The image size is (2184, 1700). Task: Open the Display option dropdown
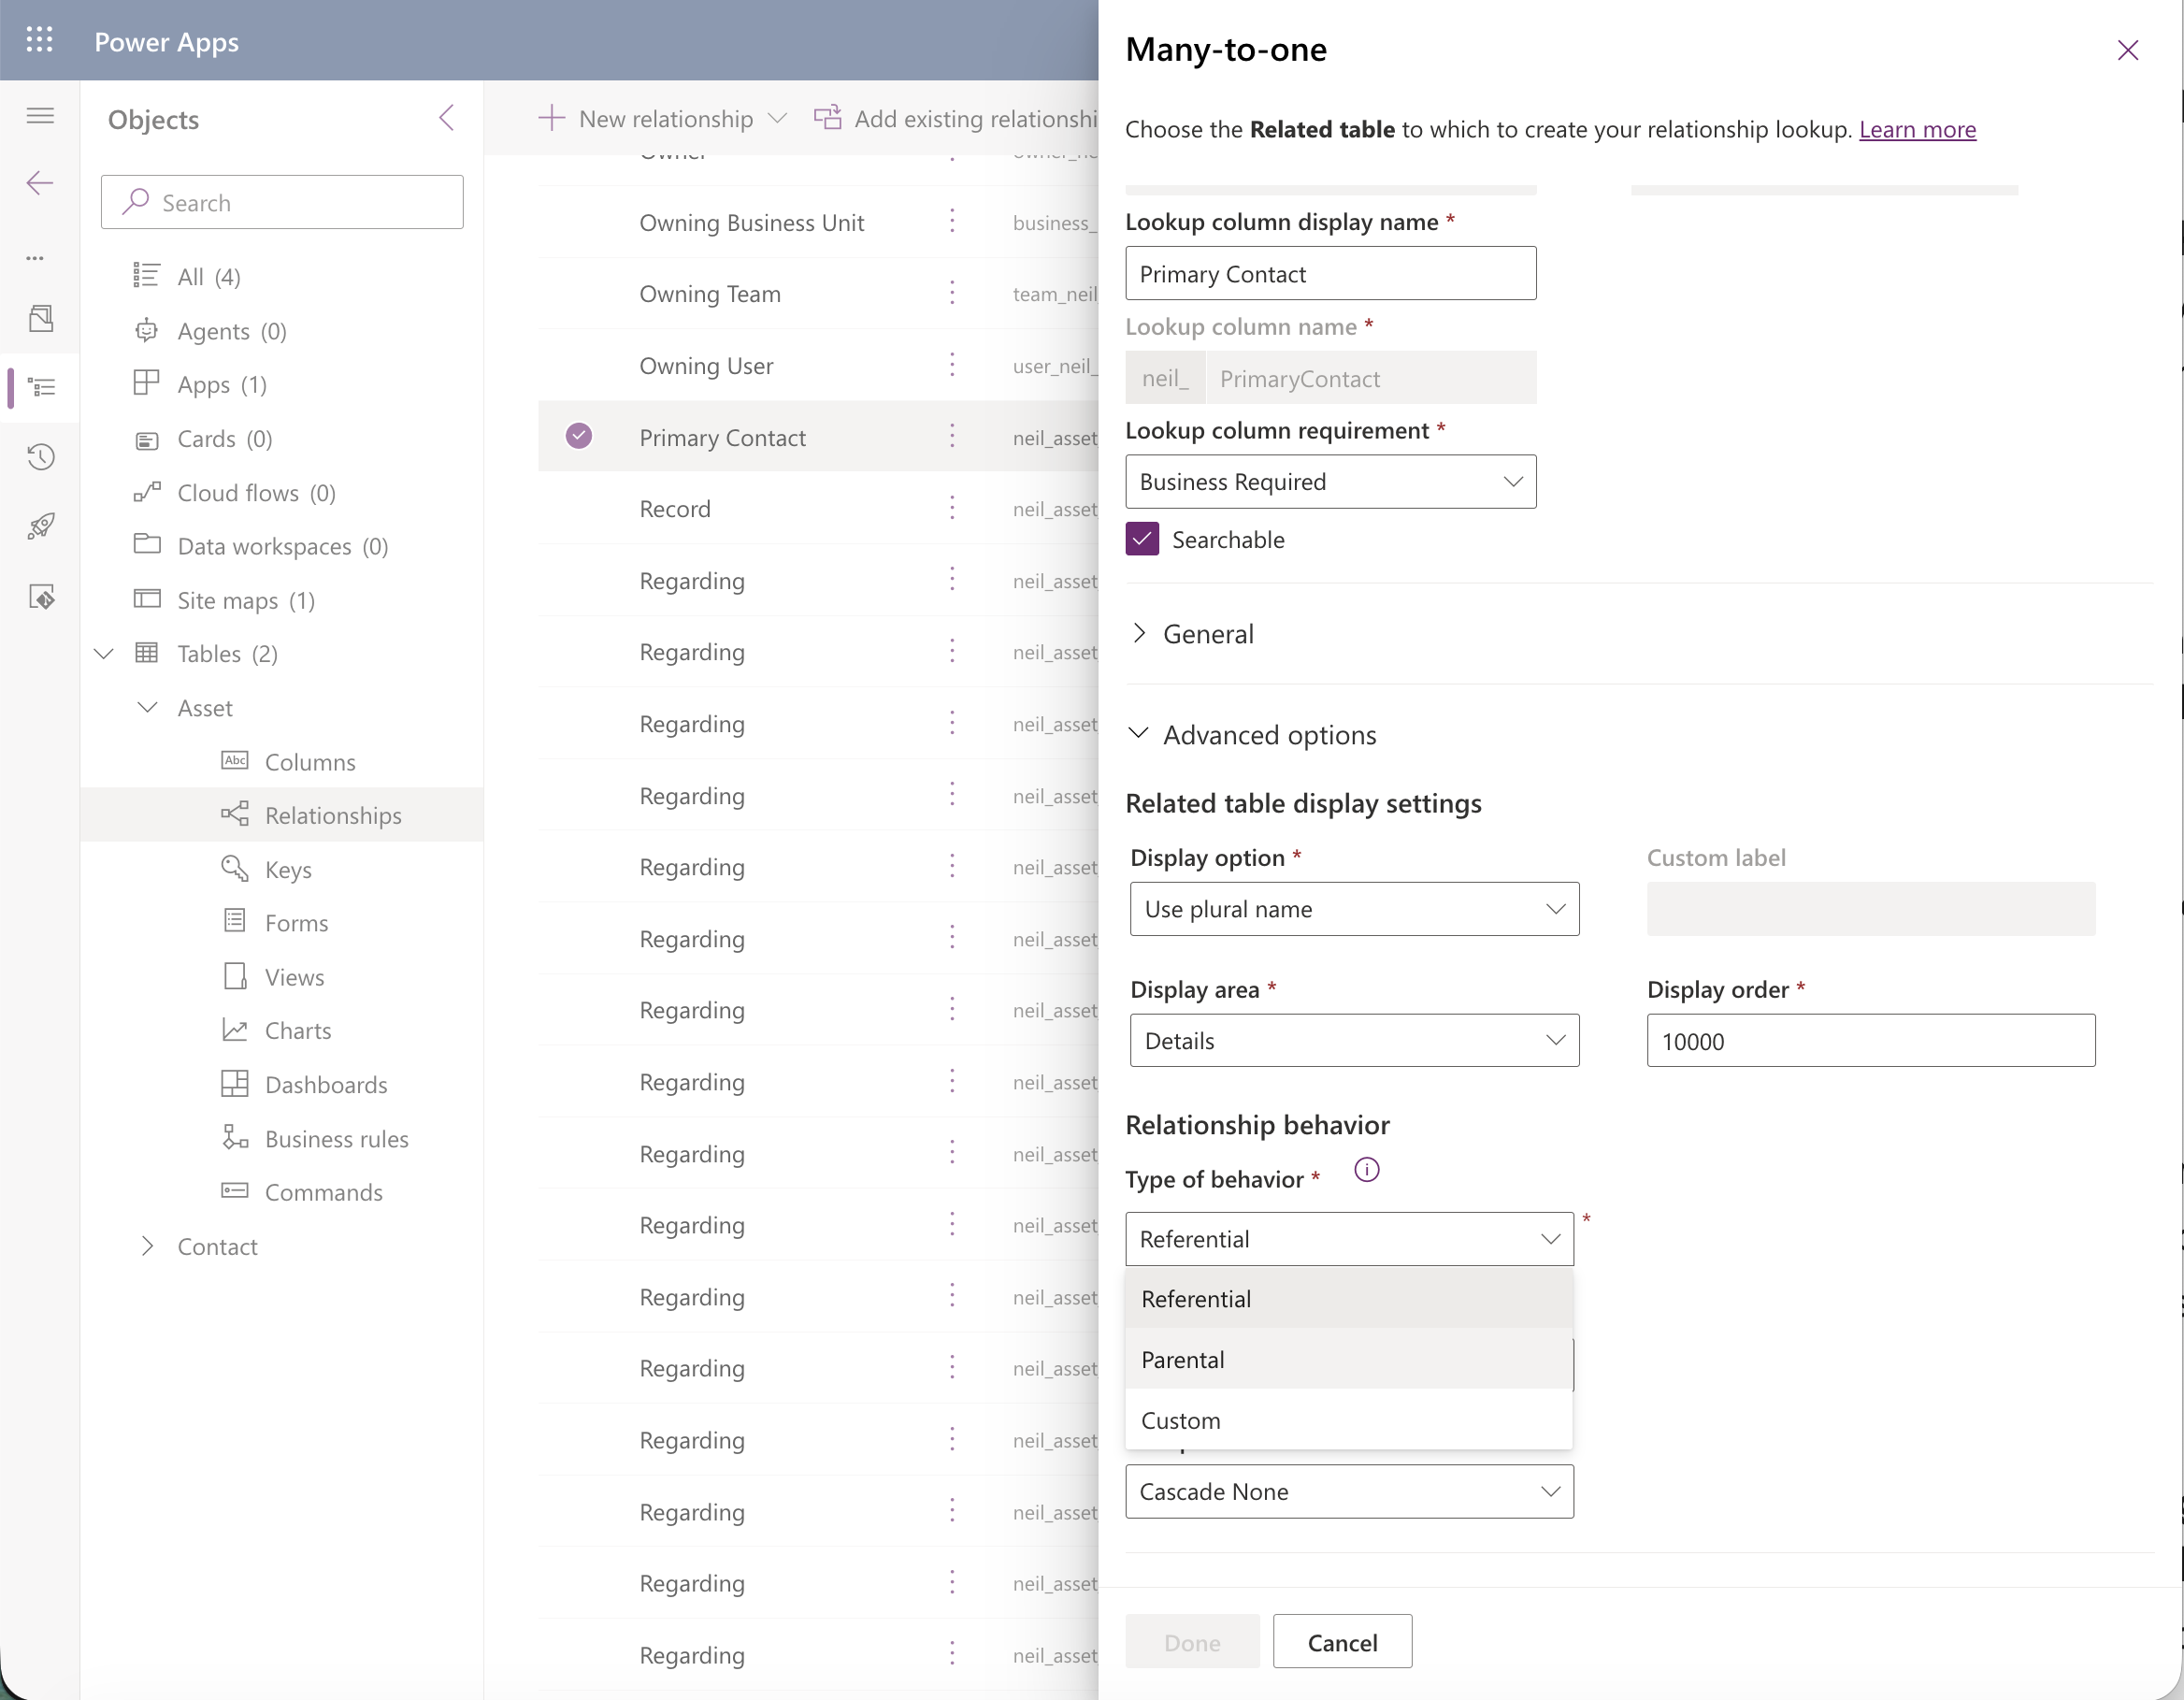click(x=1354, y=909)
